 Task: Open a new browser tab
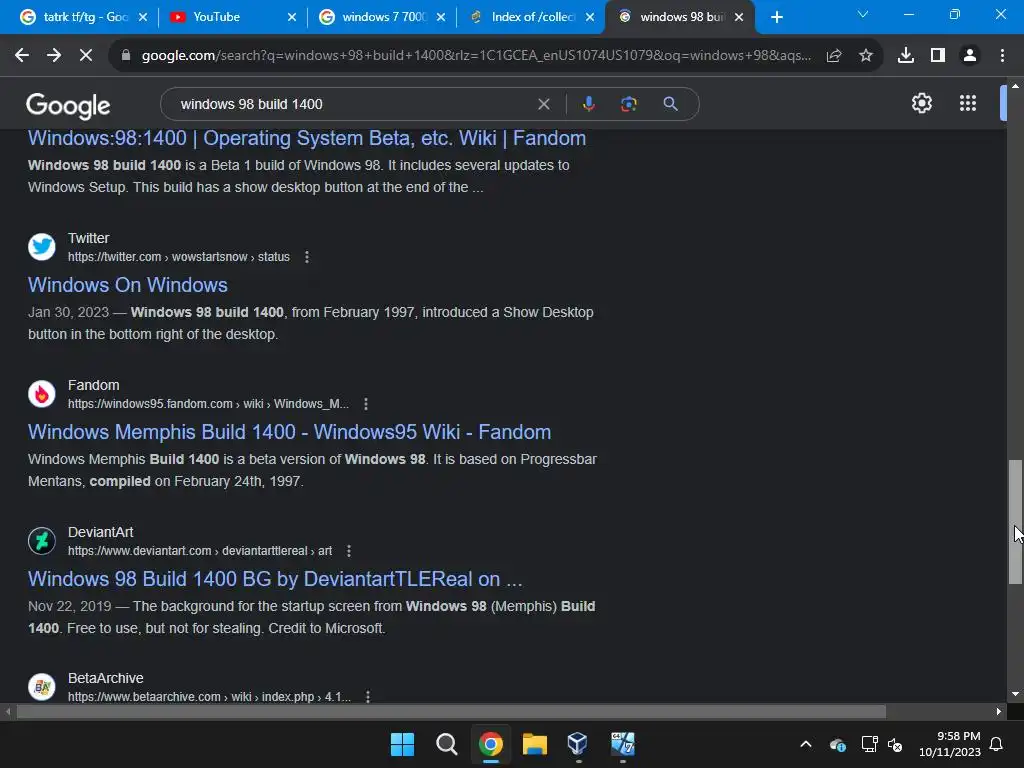tap(776, 17)
